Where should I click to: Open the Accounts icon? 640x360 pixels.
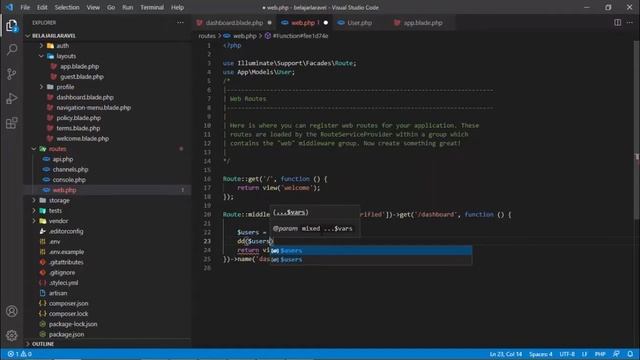tap(11, 311)
